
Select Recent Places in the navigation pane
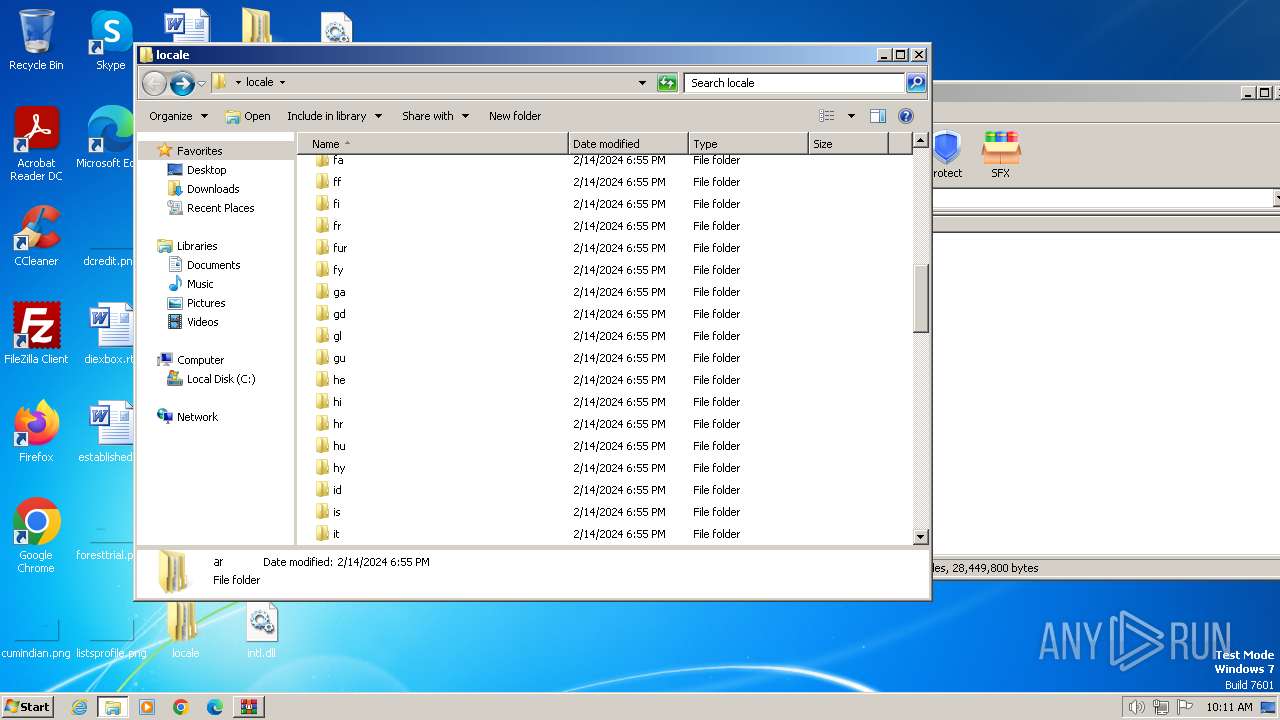click(220, 208)
